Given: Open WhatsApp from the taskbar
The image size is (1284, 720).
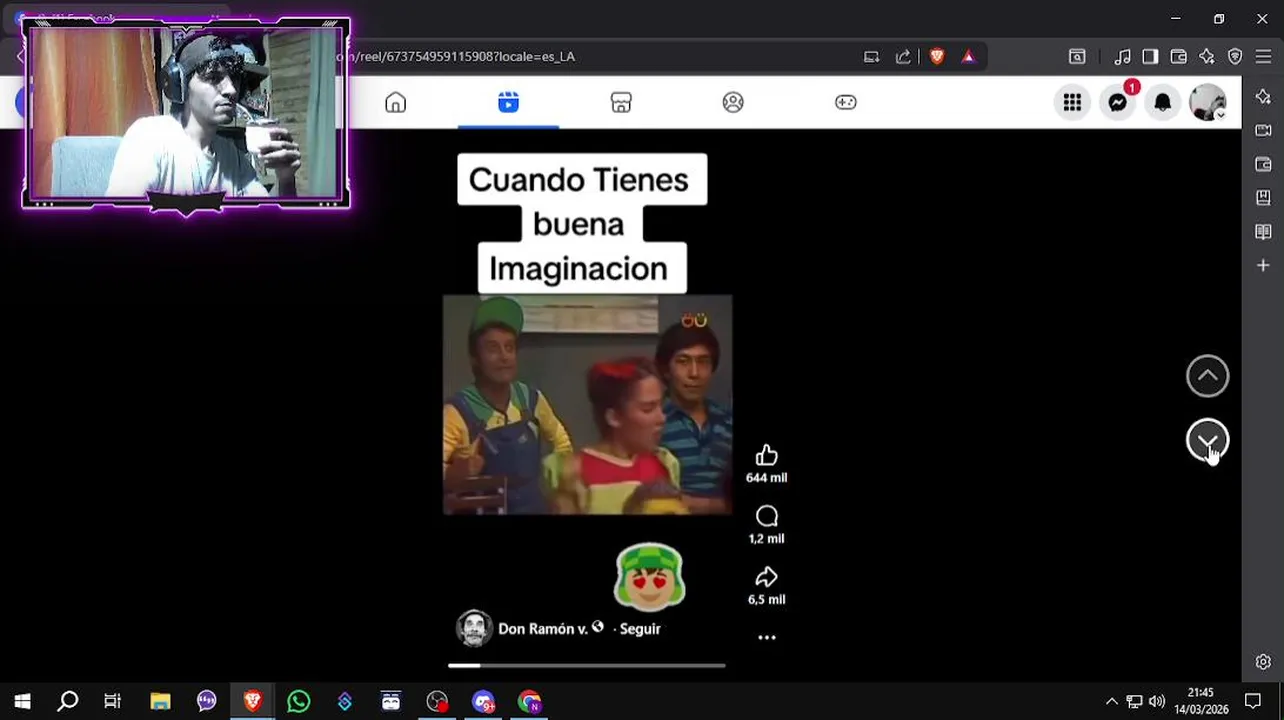Looking at the screenshot, I should tap(298, 702).
